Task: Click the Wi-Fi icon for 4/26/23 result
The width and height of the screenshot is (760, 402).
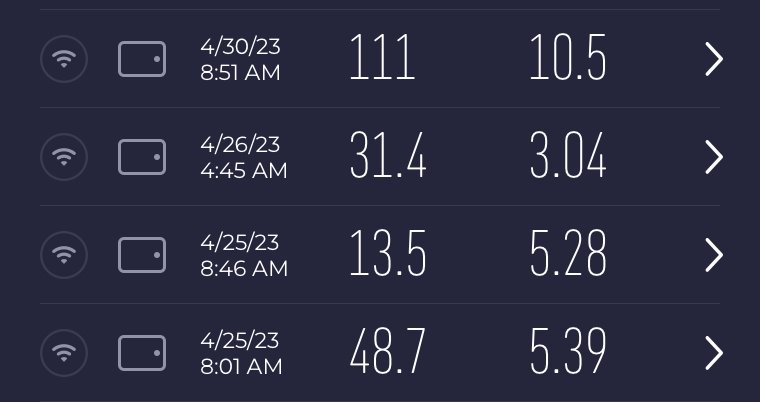Action: pyautogui.click(x=64, y=157)
